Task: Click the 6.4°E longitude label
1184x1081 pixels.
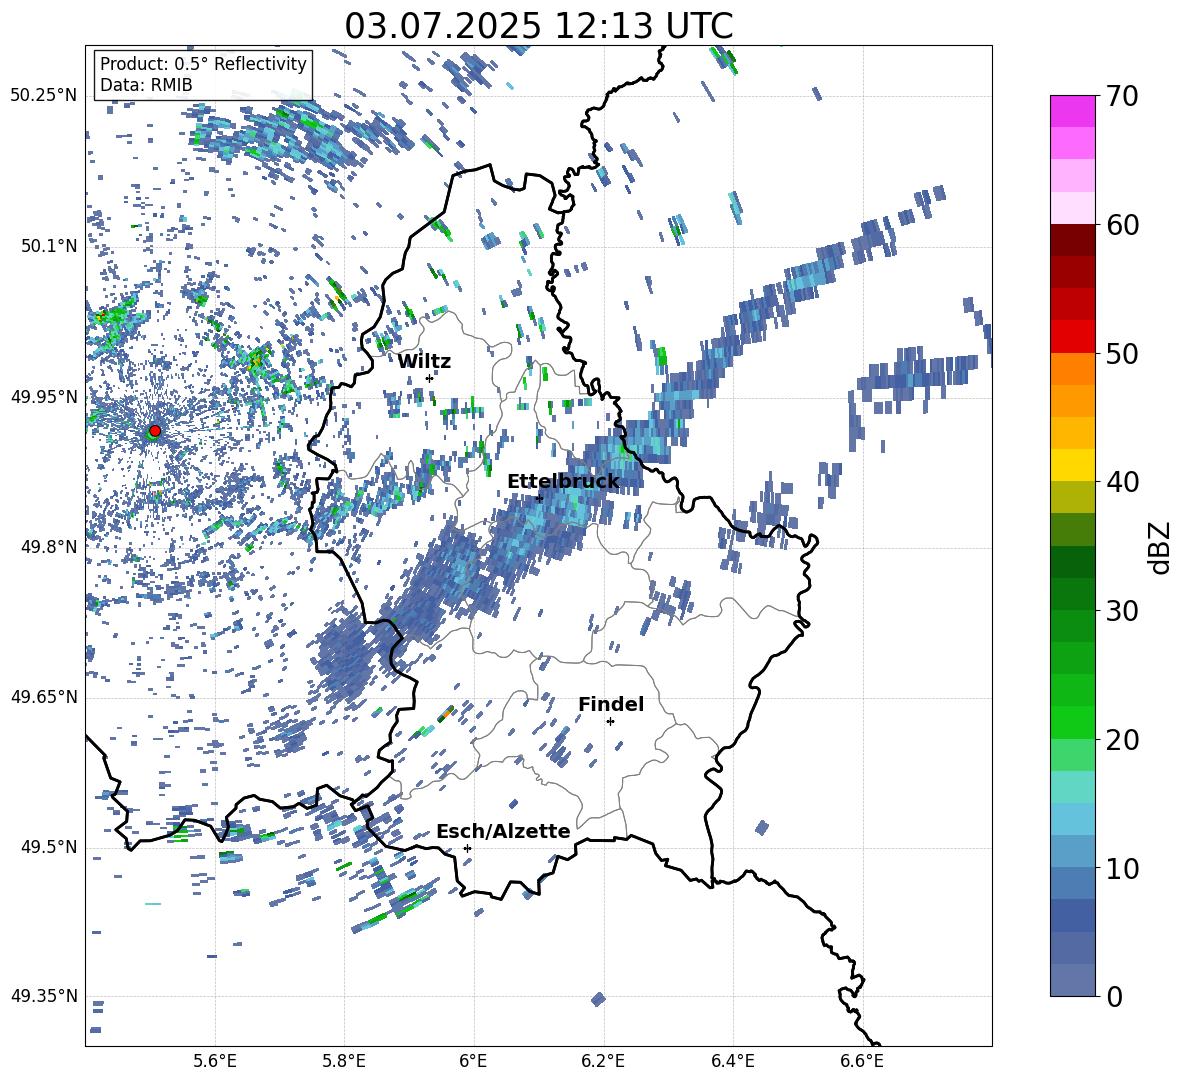Action: click(732, 1061)
